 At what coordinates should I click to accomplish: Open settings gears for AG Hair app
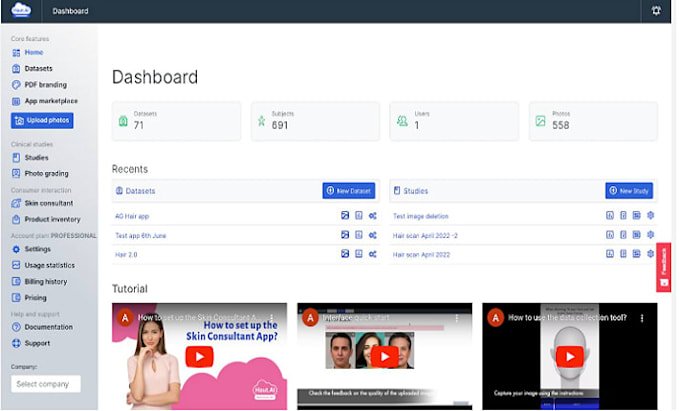click(x=373, y=216)
